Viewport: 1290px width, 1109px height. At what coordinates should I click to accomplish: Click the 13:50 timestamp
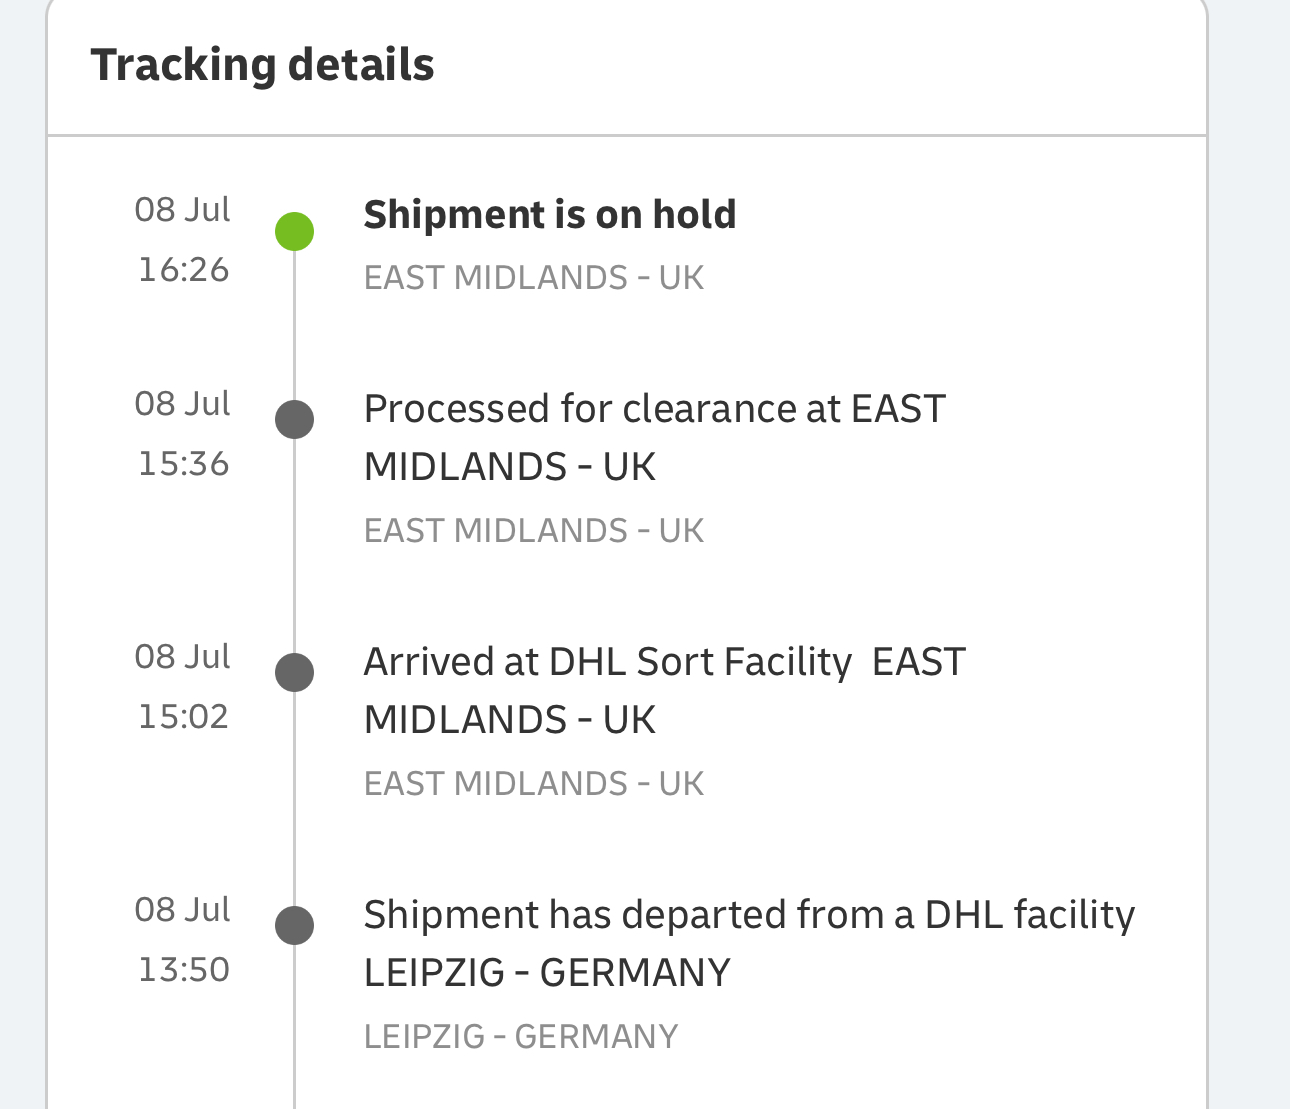click(x=183, y=969)
